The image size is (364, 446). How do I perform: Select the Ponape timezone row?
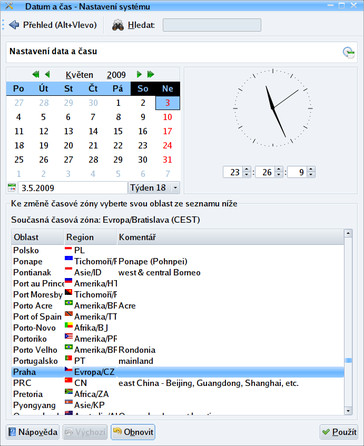[x=178, y=261]
